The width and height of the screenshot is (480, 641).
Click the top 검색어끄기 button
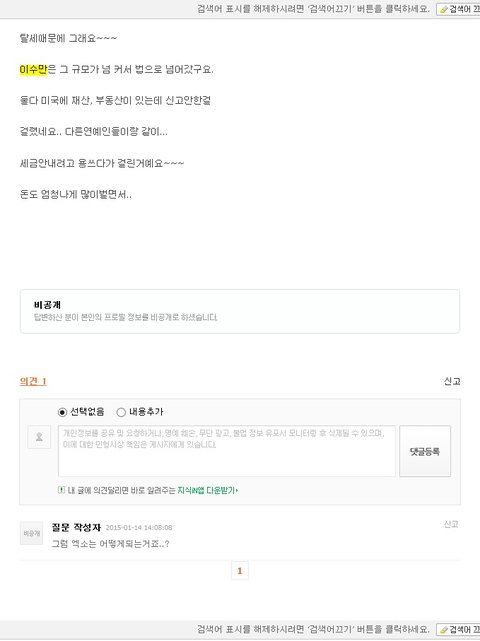pyautogui.click(x=458, y=9)
